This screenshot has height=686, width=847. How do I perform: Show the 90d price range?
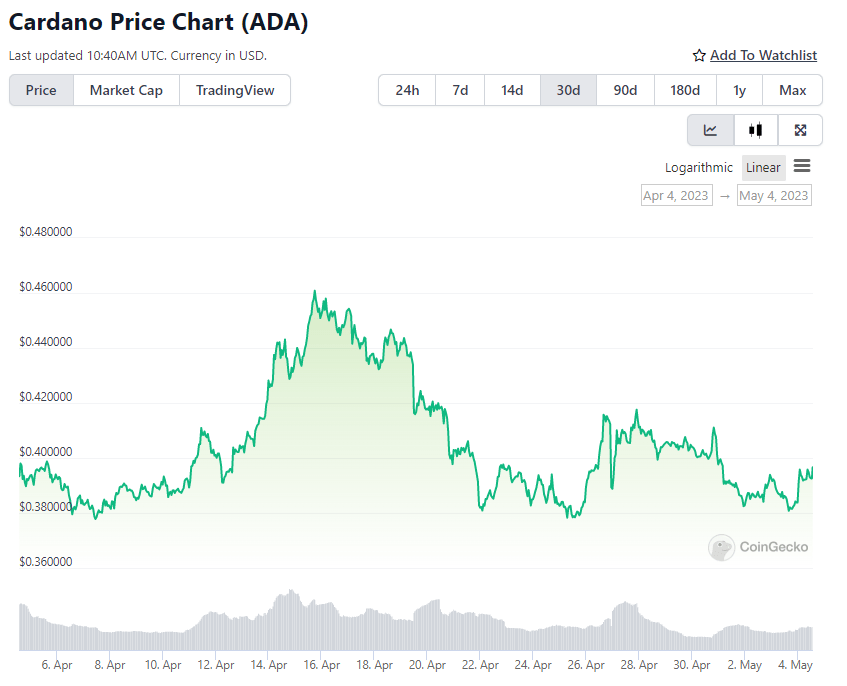click(x=625, y=90)
